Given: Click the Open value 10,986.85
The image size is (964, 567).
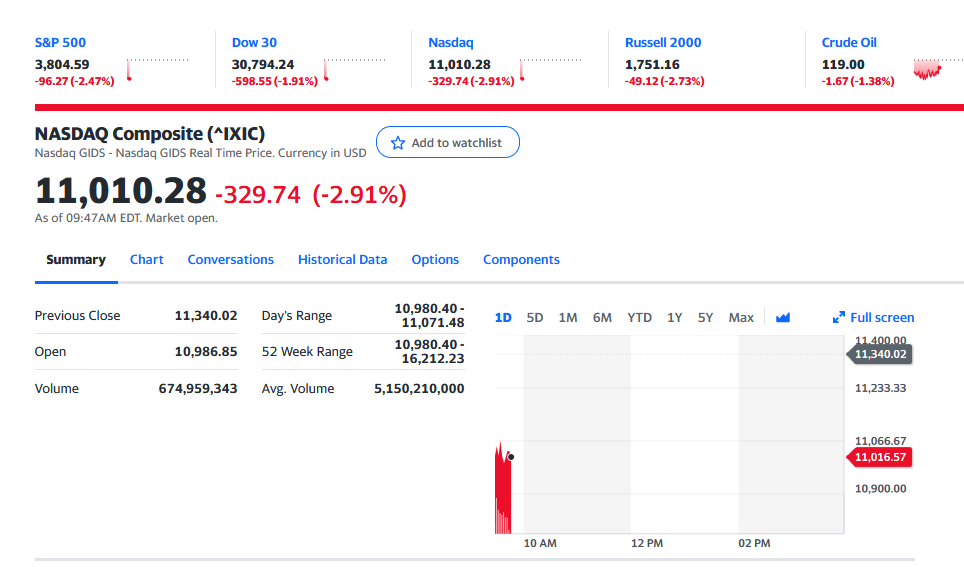Looking at the screenshot, I should click(x=206, y=352).
